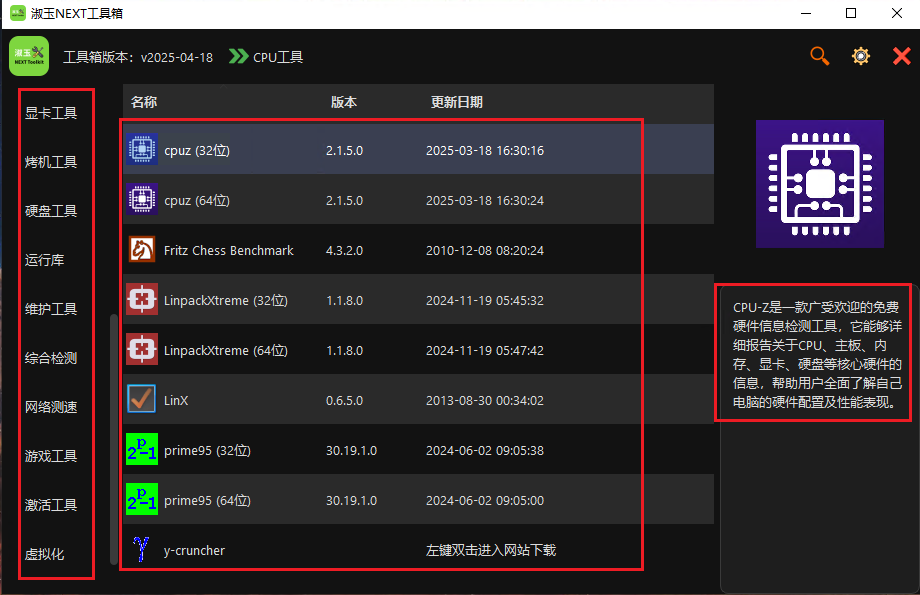Click the y-cruncher gamma icon
920x595 pixels.
click(x=142, y=550)
